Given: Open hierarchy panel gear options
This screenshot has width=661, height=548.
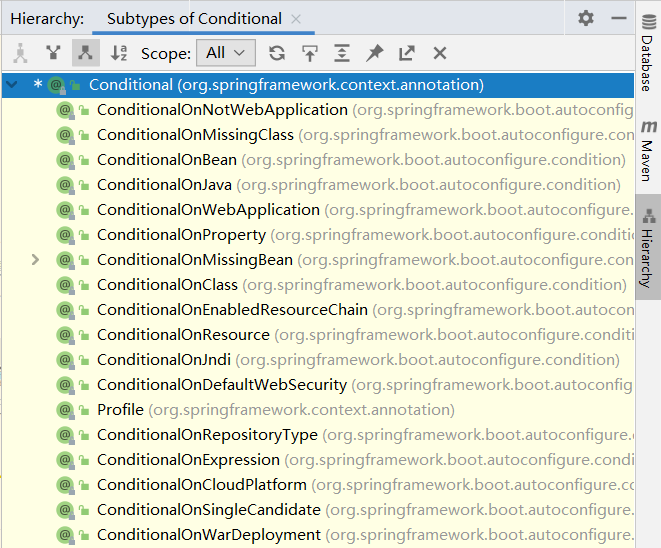Looking at the screenshot, I should [586, 18].
